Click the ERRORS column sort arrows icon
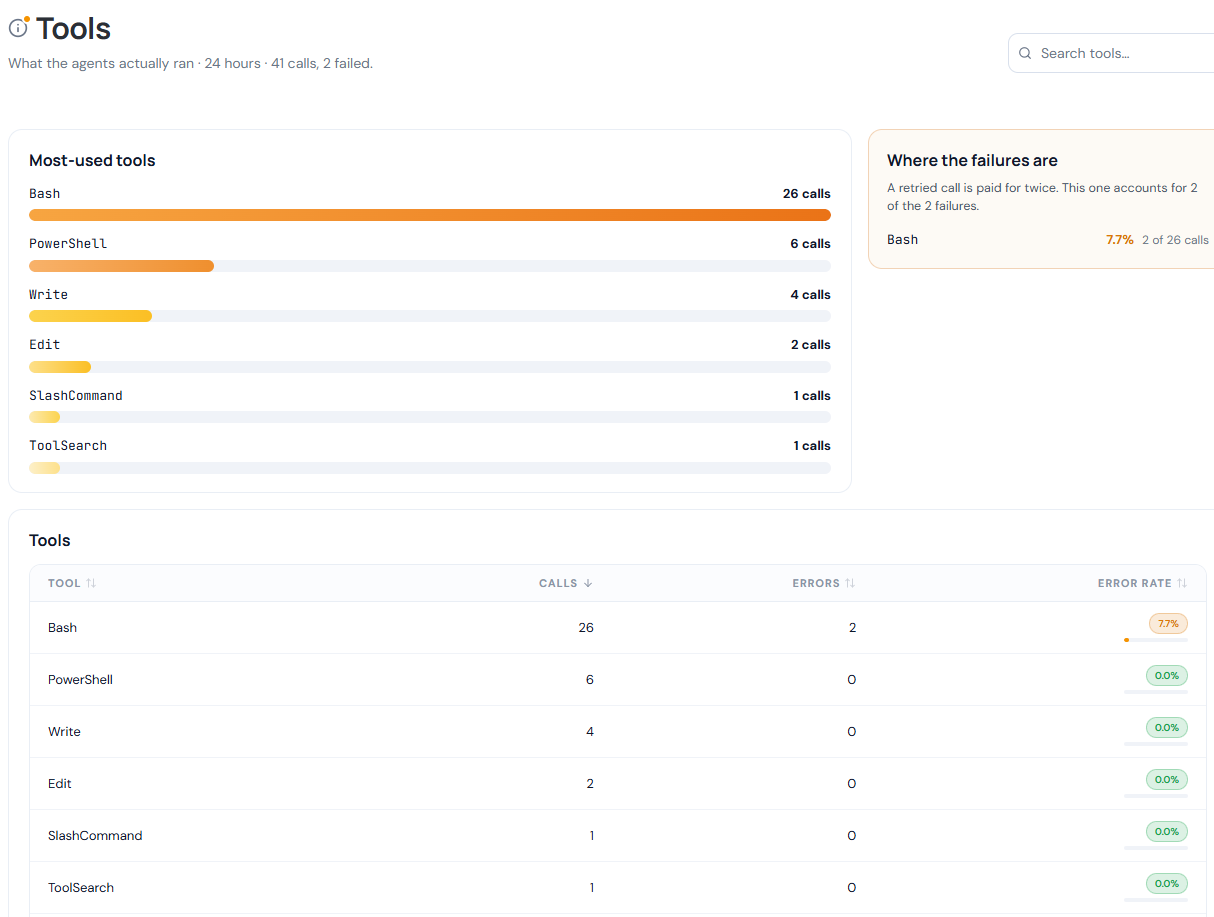This screenshot has height=917, width=1214. [850, 583]
